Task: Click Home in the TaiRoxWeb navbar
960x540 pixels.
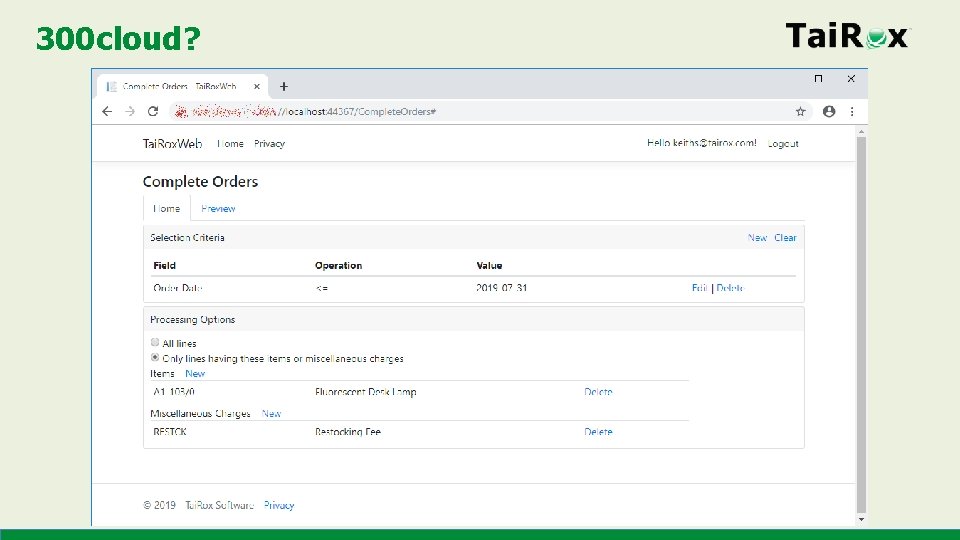Action: [230, 144]
